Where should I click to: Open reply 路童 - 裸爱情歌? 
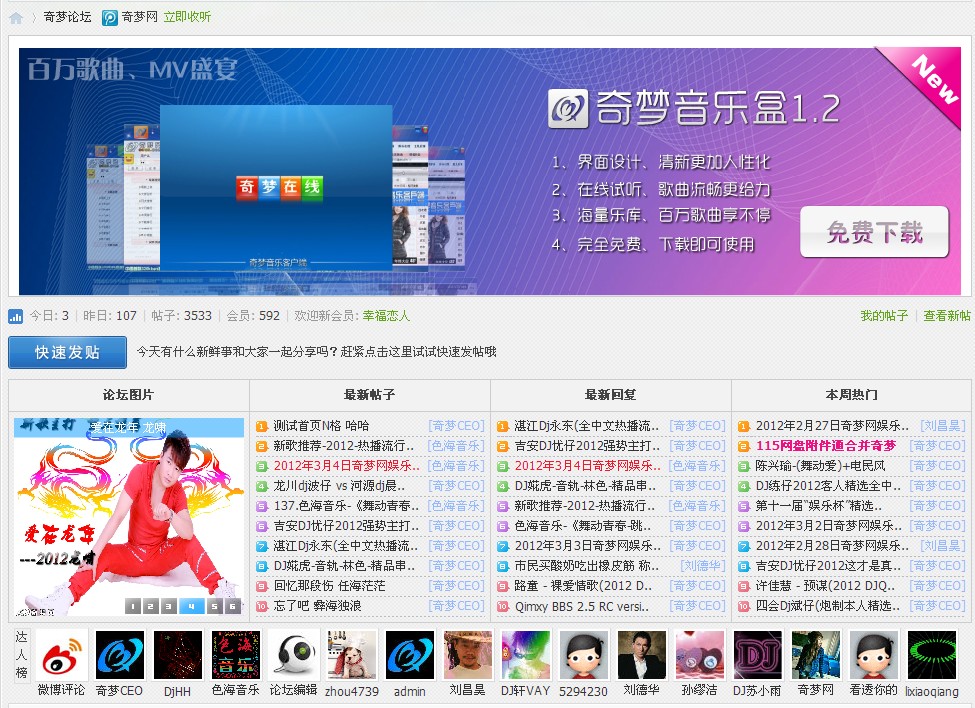tap(583, 586)
